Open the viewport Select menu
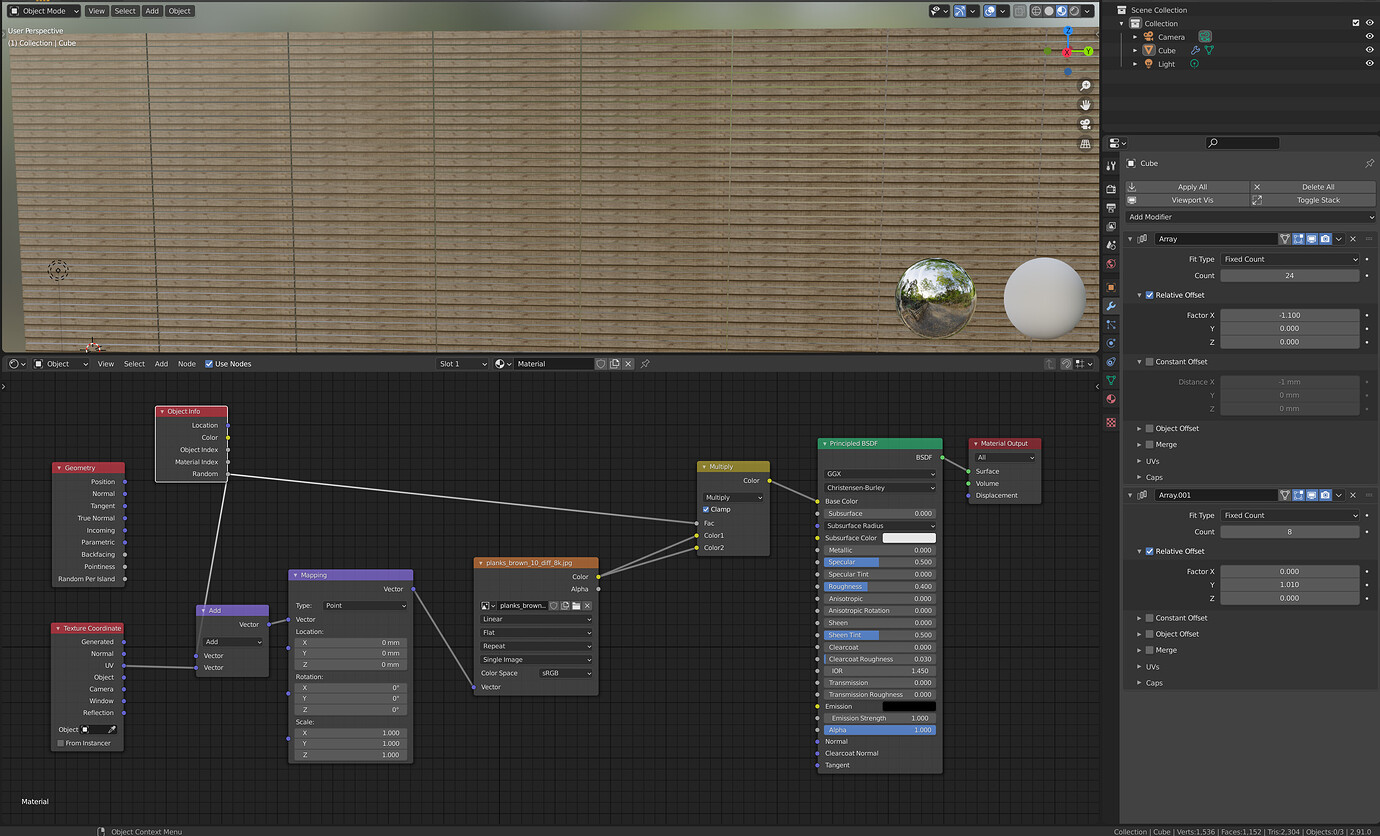 [x=125, y=11]
